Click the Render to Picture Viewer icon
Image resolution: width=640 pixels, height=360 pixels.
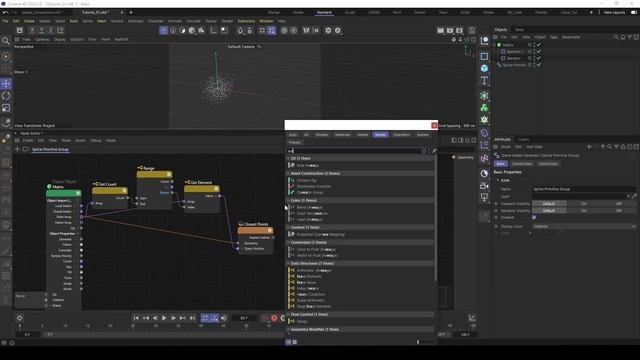450,31
